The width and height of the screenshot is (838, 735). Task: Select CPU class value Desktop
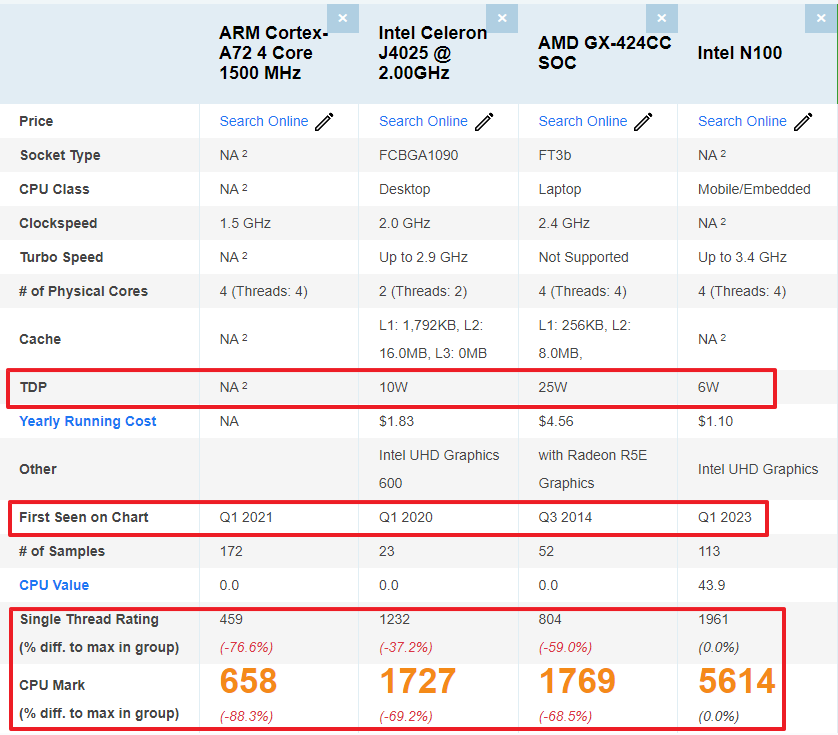click(405, 189)
